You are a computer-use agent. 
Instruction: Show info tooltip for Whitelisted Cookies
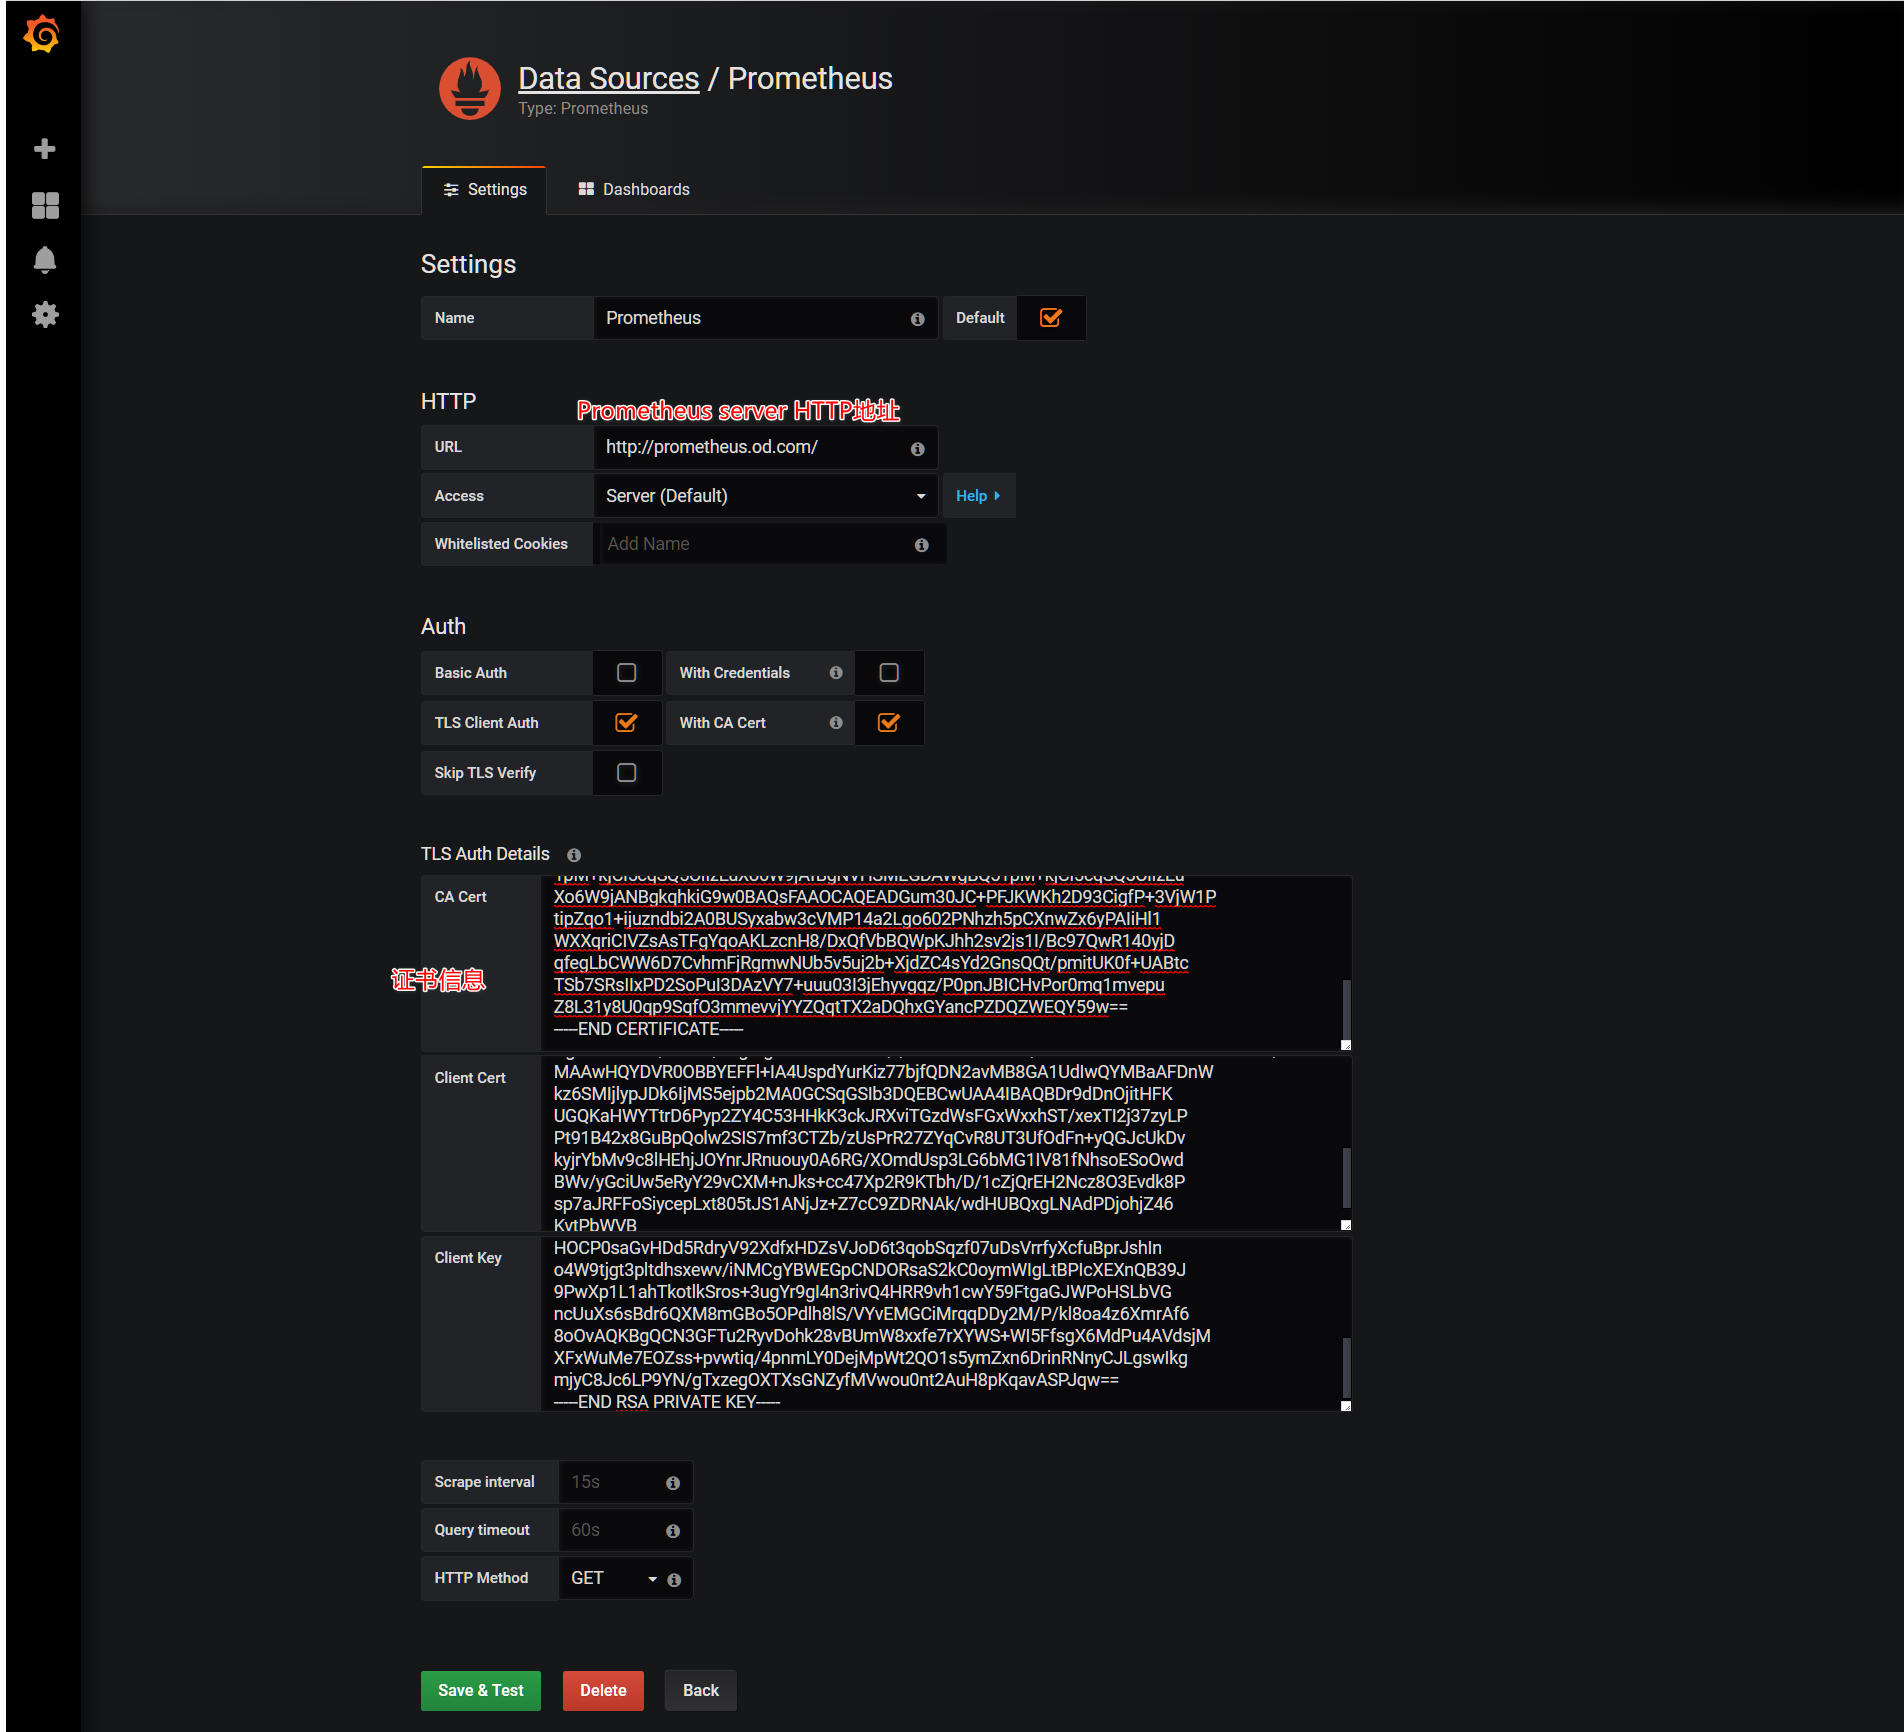[x=921, y=545]
